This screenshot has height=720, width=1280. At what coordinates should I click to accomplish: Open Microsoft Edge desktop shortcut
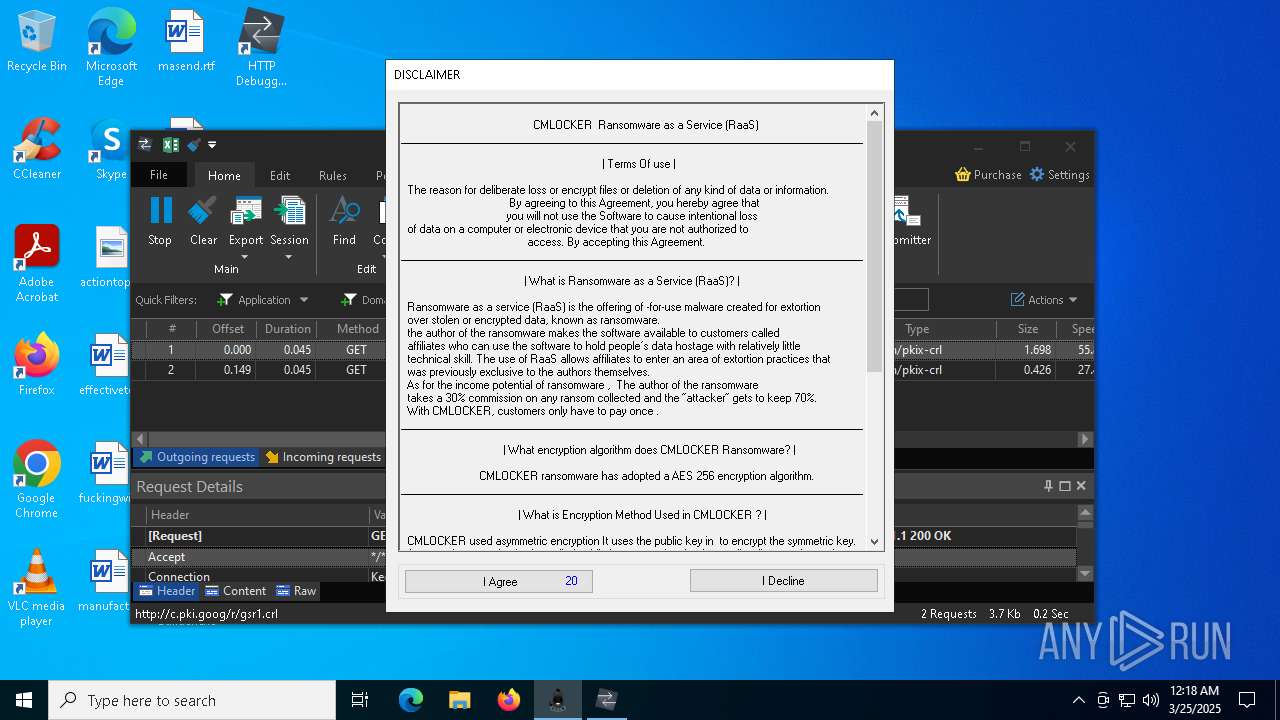point(111,48)
